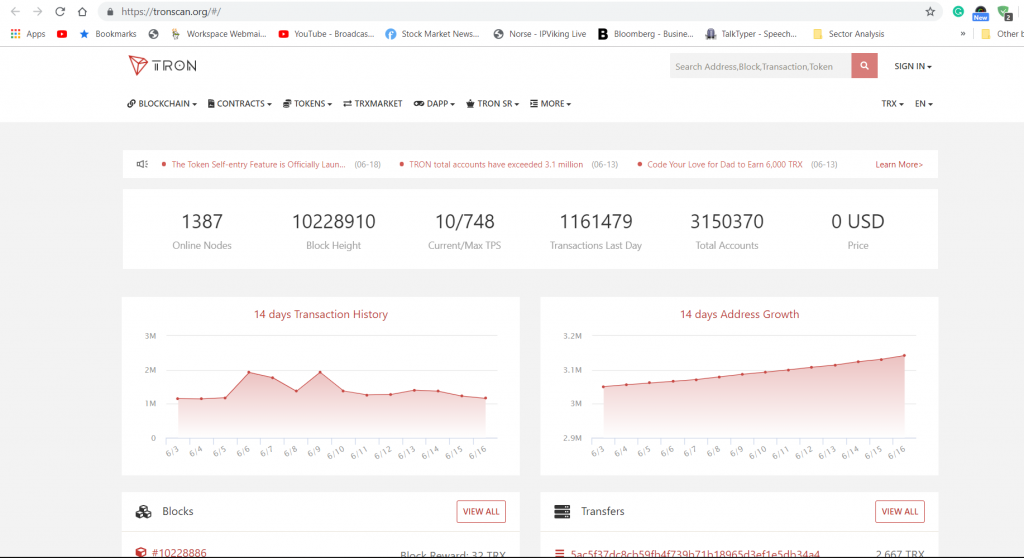Expand the BLOCKCHAIN menu
The width and height of the screenshot is (1024, 558).
click(x=162, y=104)
